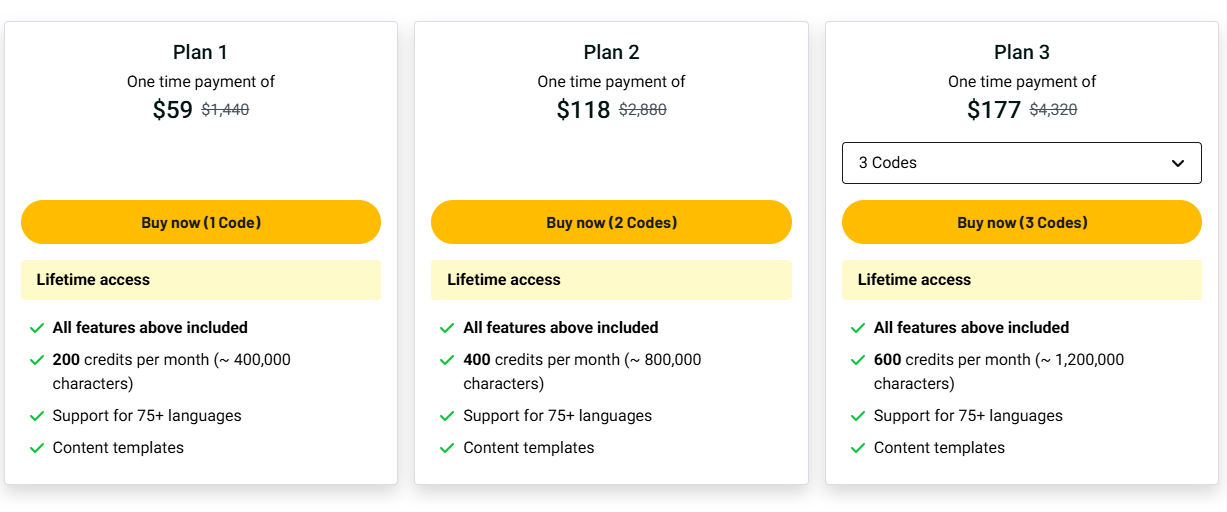Viewport: 1227px width, 512px height.
Task: Click the struck-through $2,880 original price
Action: 643,110
